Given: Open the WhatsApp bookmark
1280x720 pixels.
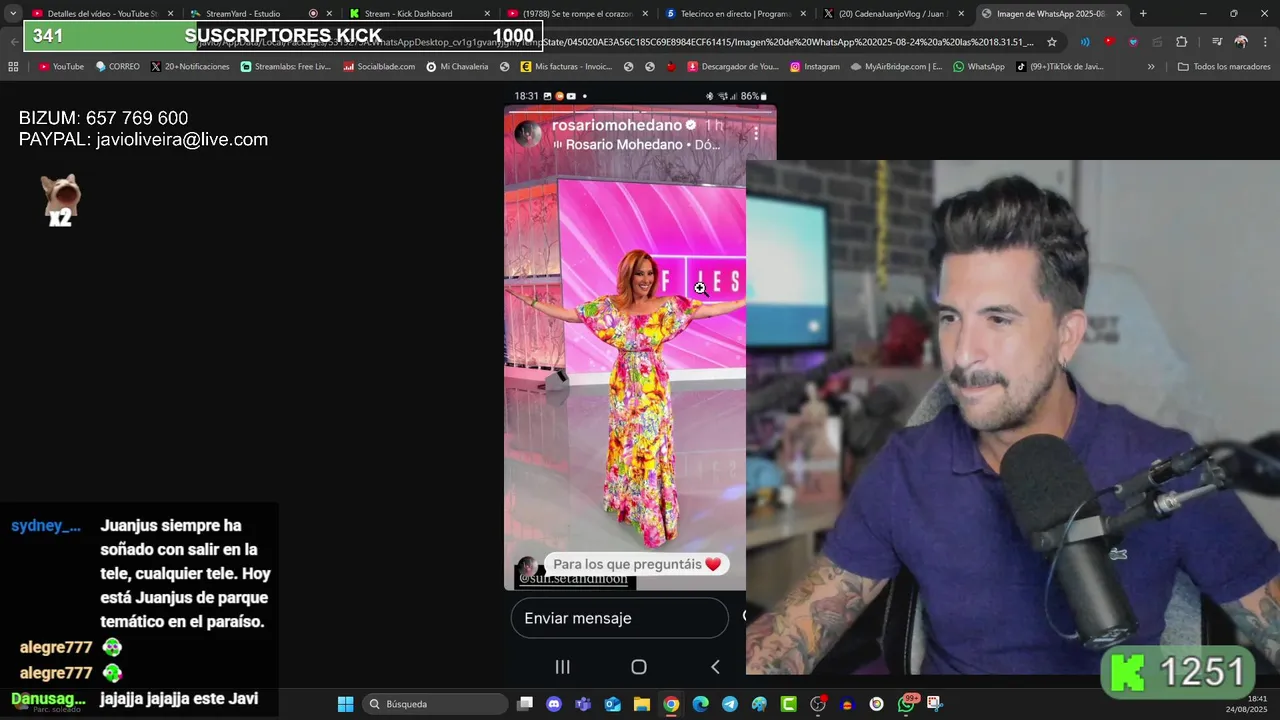Looking at the screenshot, I should pyautogui.click(x=979, y=66).
